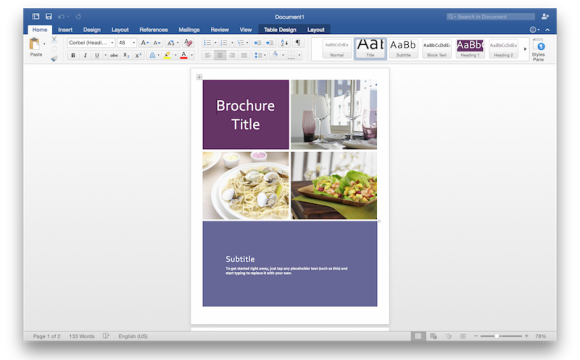Screen dimensions: 580x360
Task: Click the Text Effects outlined A icon
Action: [x=152, y=55]
